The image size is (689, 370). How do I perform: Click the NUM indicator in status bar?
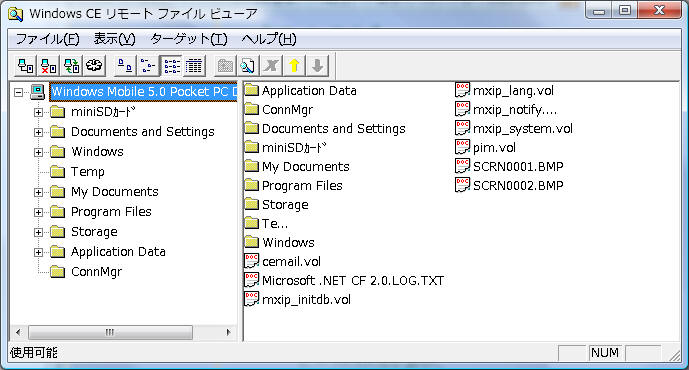tap(605, 353)
